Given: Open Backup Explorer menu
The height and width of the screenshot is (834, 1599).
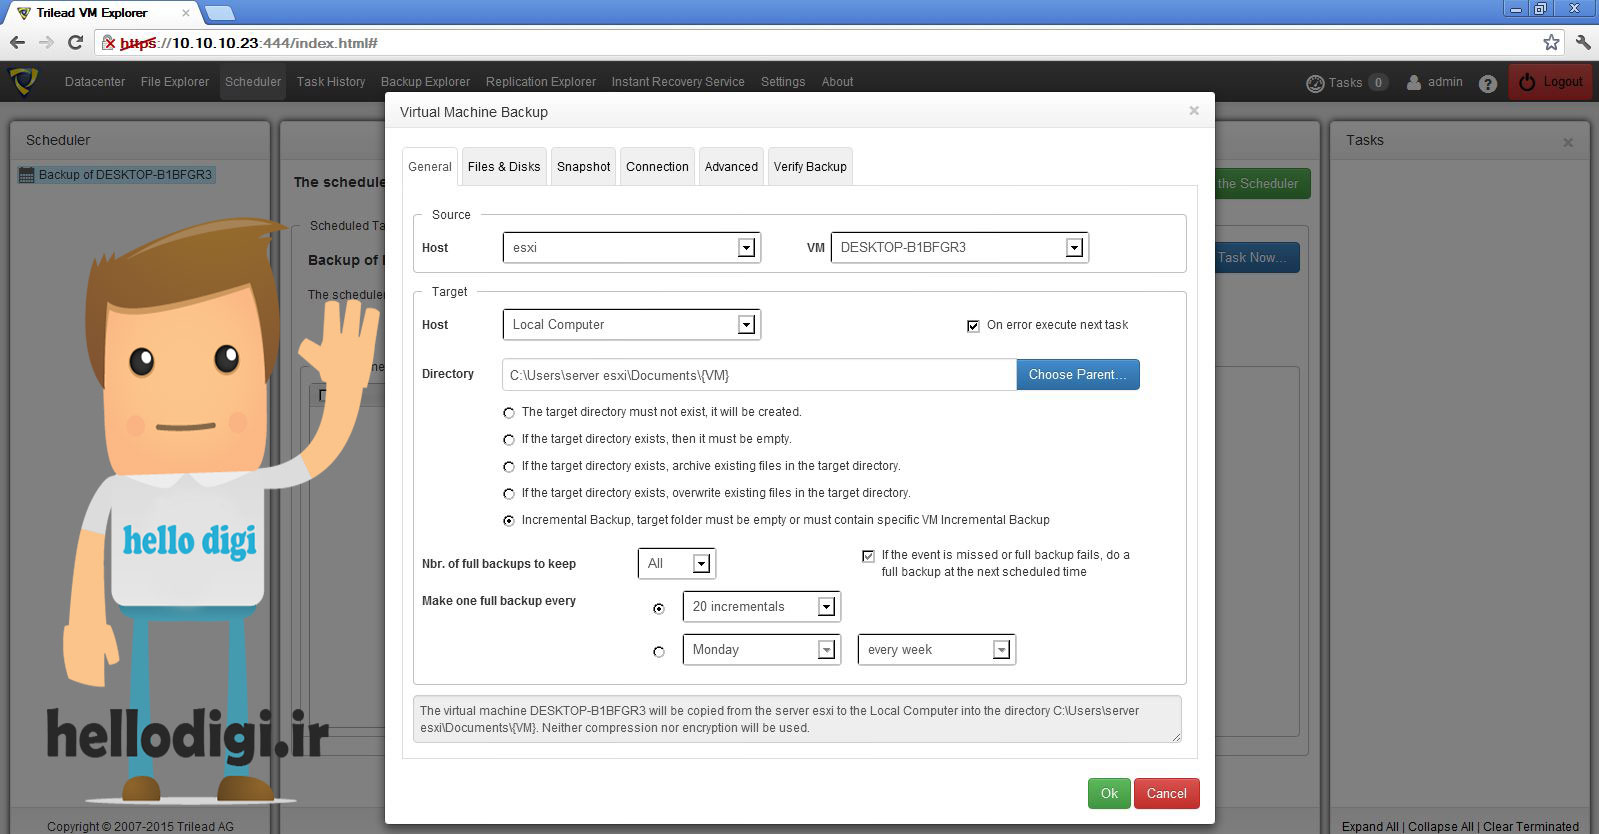Looking at the screenshot, I should coord(425,82).
